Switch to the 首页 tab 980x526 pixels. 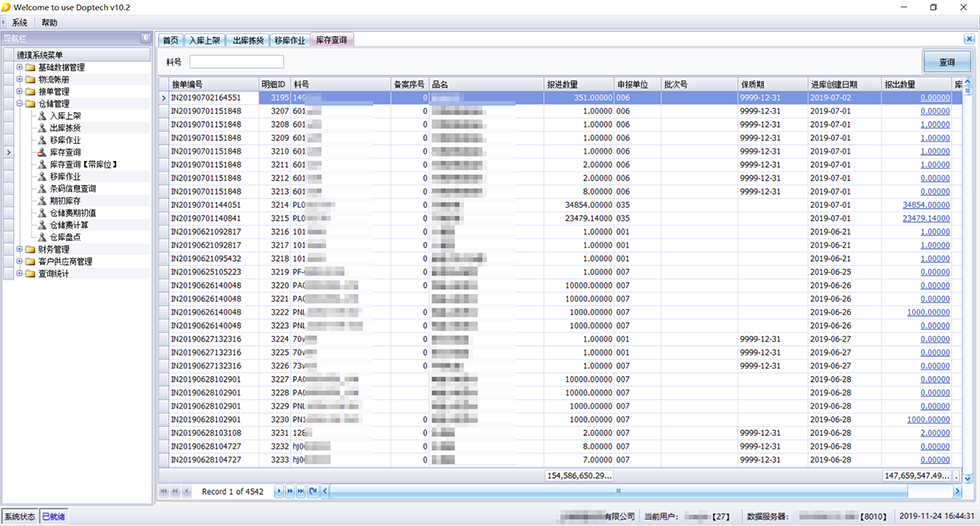pos(171,41)
